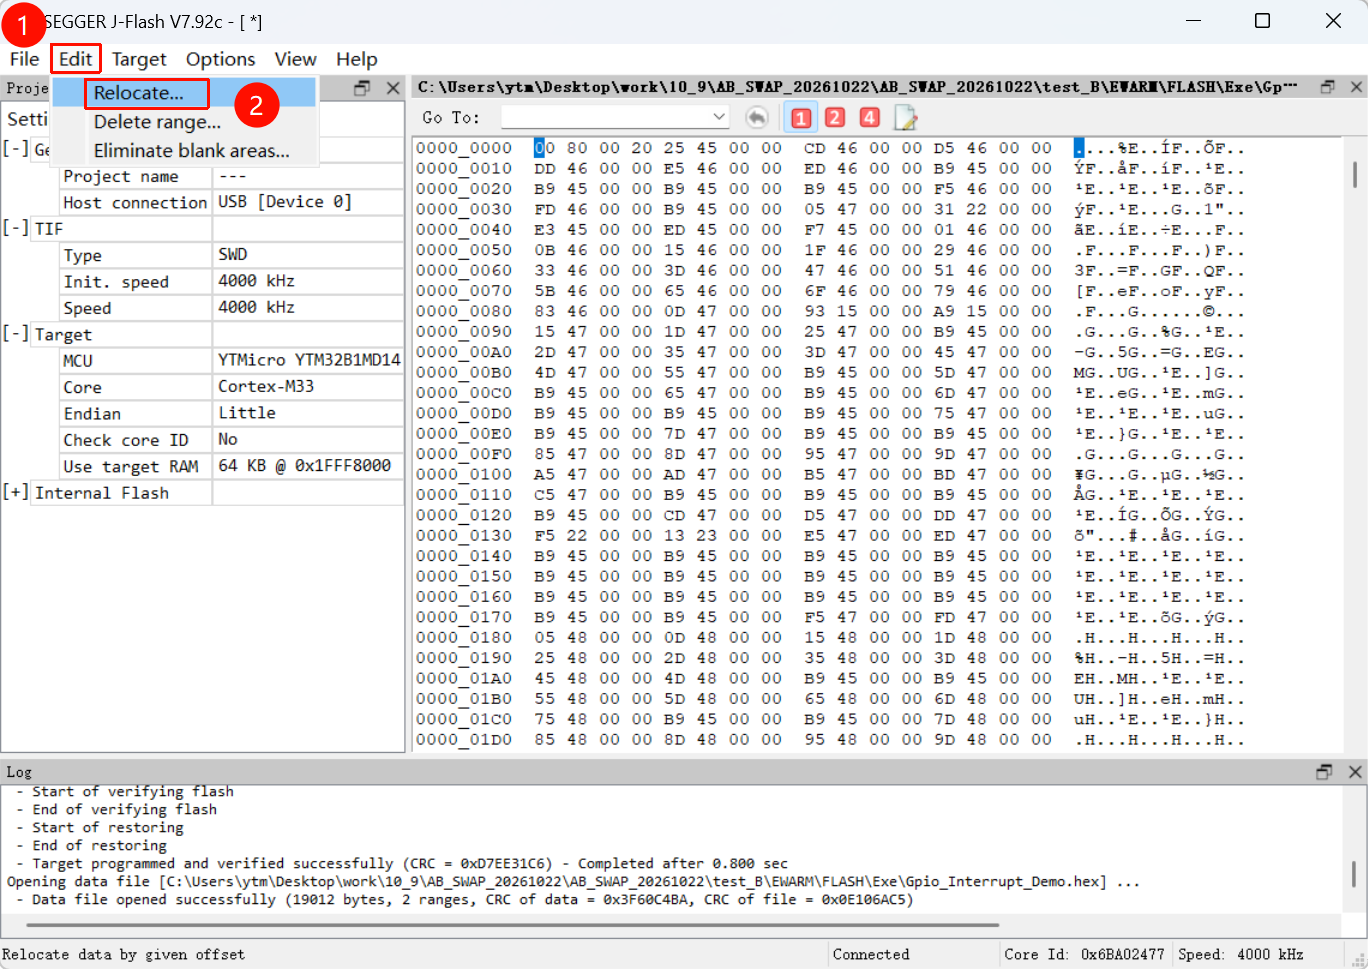Switch hex view to 1-byte width
This screenshot has height=969, width=1368.
click(801, 118)
